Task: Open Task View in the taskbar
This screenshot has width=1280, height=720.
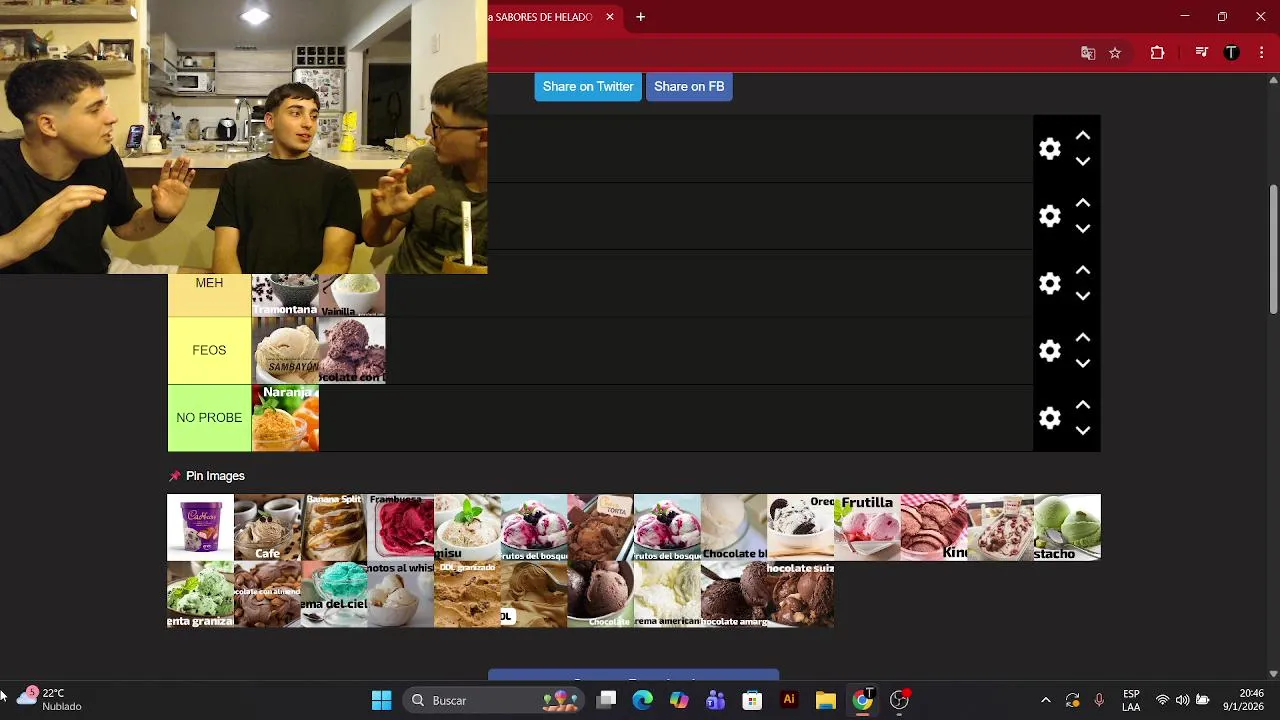Action: pyautogui.click(x=606, y=700)
